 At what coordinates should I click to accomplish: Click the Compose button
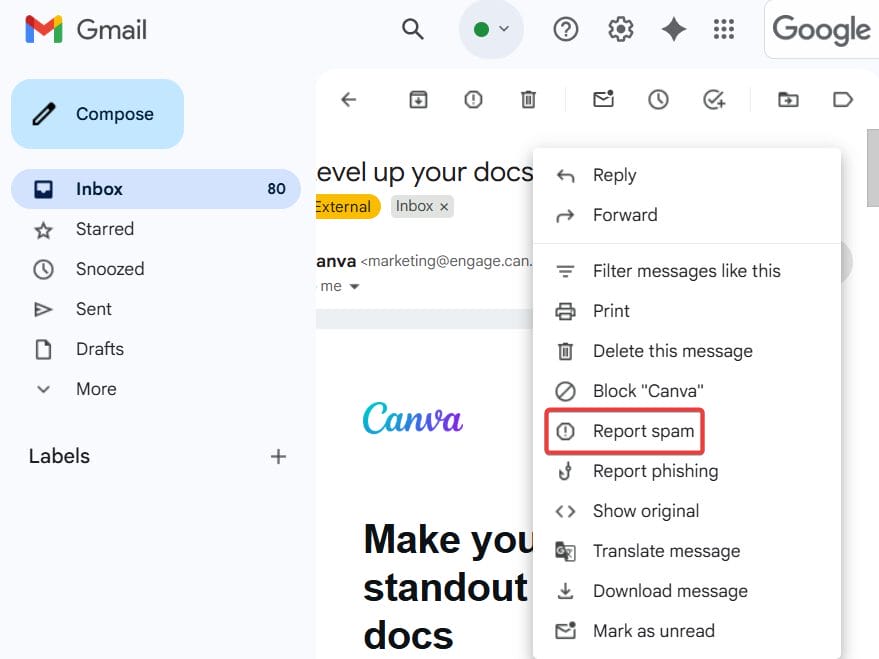(98, 114)
